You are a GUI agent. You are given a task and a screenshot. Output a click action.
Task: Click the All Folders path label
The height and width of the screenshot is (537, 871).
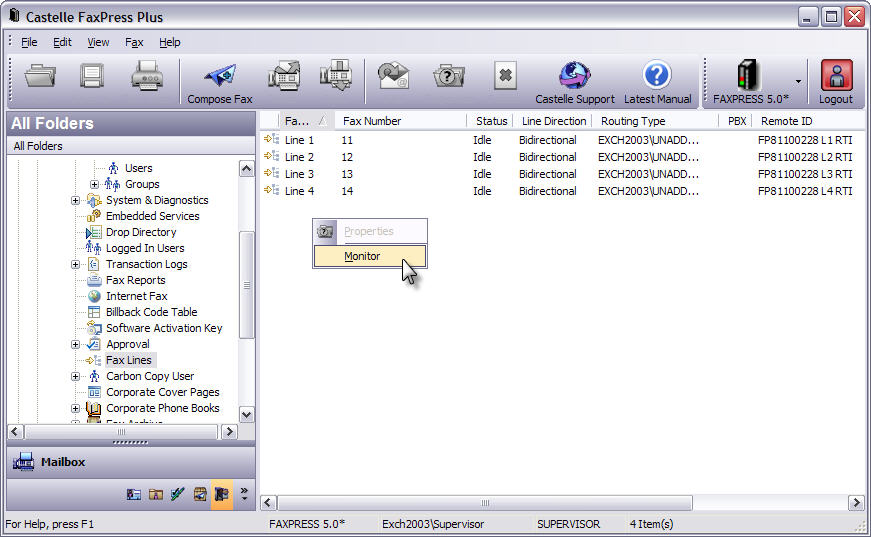click(38, 146)
